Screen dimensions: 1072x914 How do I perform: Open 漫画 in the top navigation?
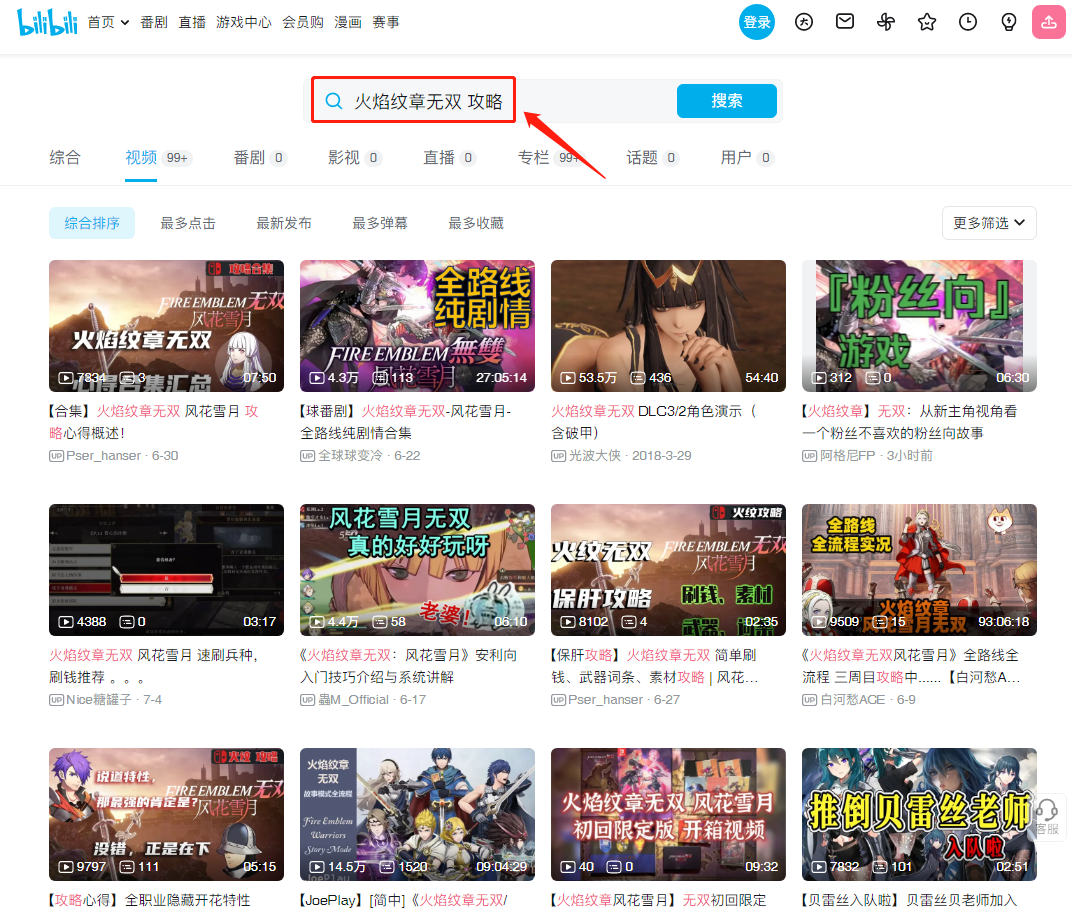point(348,23)
